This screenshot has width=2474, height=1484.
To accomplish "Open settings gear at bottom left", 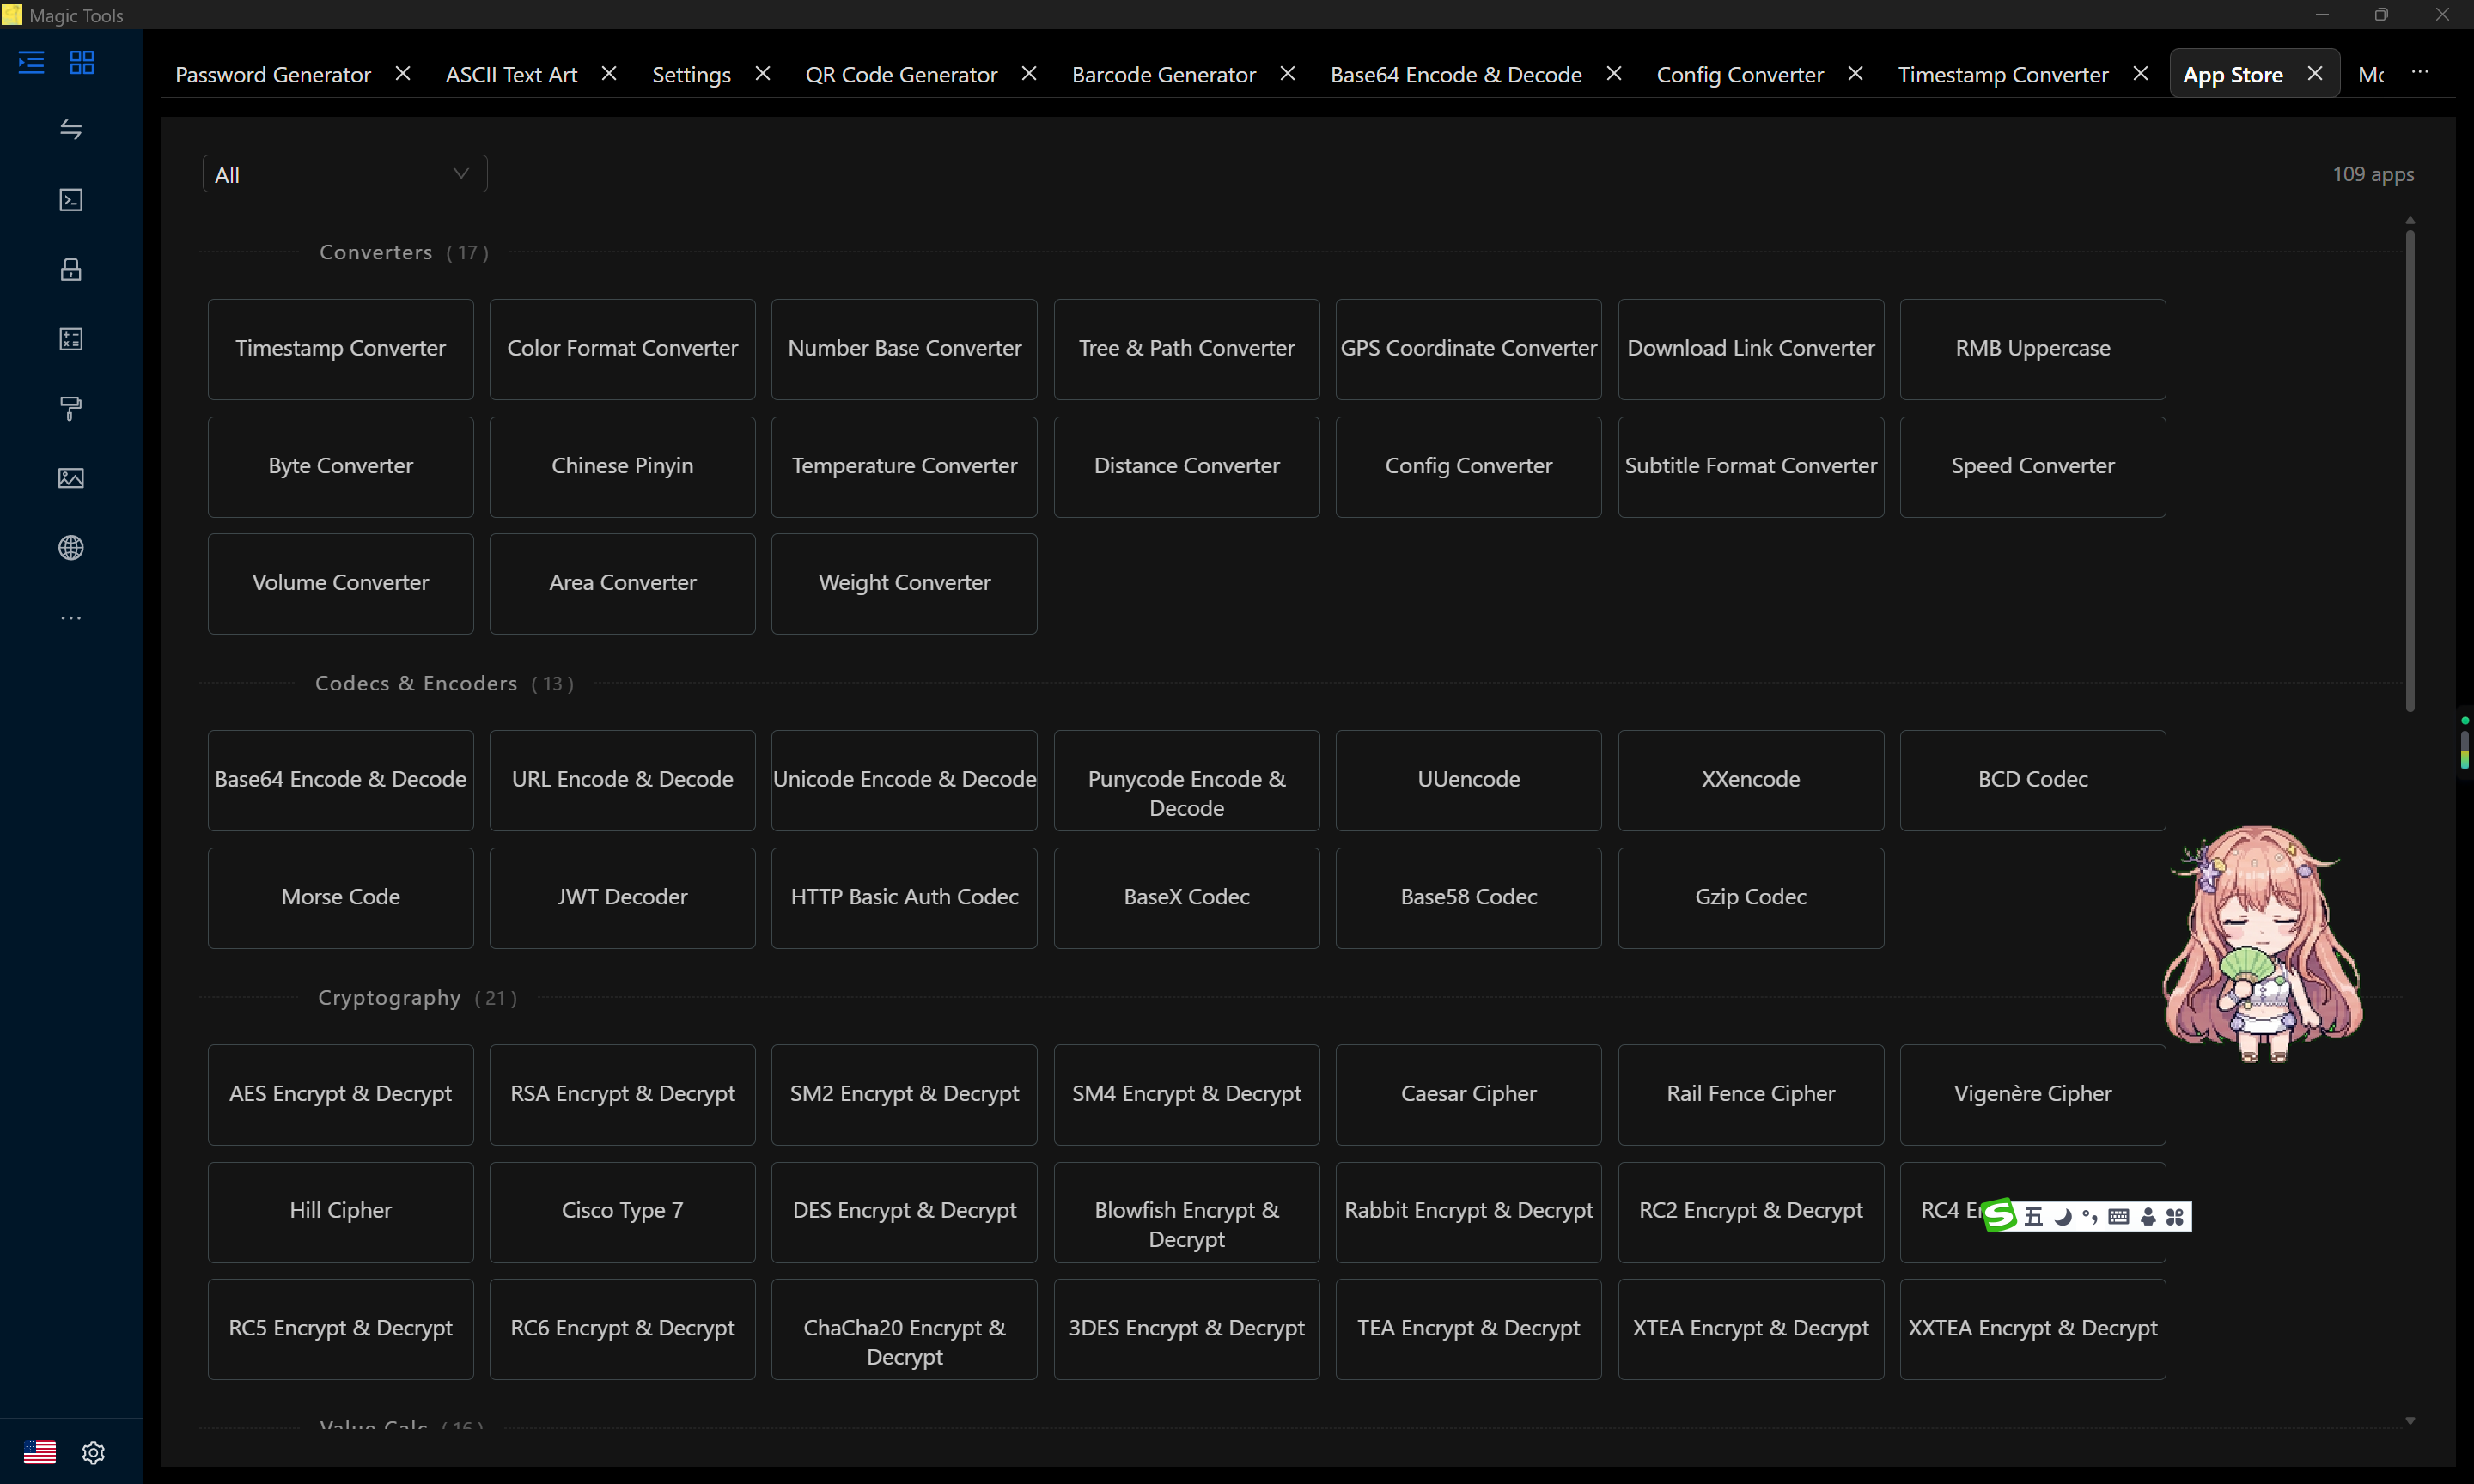I will pyautogui.click(x=93, y=1452).
